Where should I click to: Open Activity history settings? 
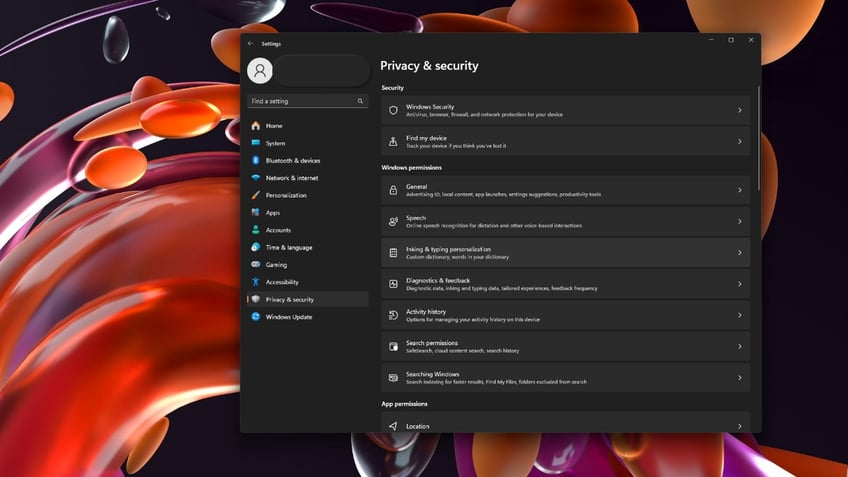click(565, 315)
